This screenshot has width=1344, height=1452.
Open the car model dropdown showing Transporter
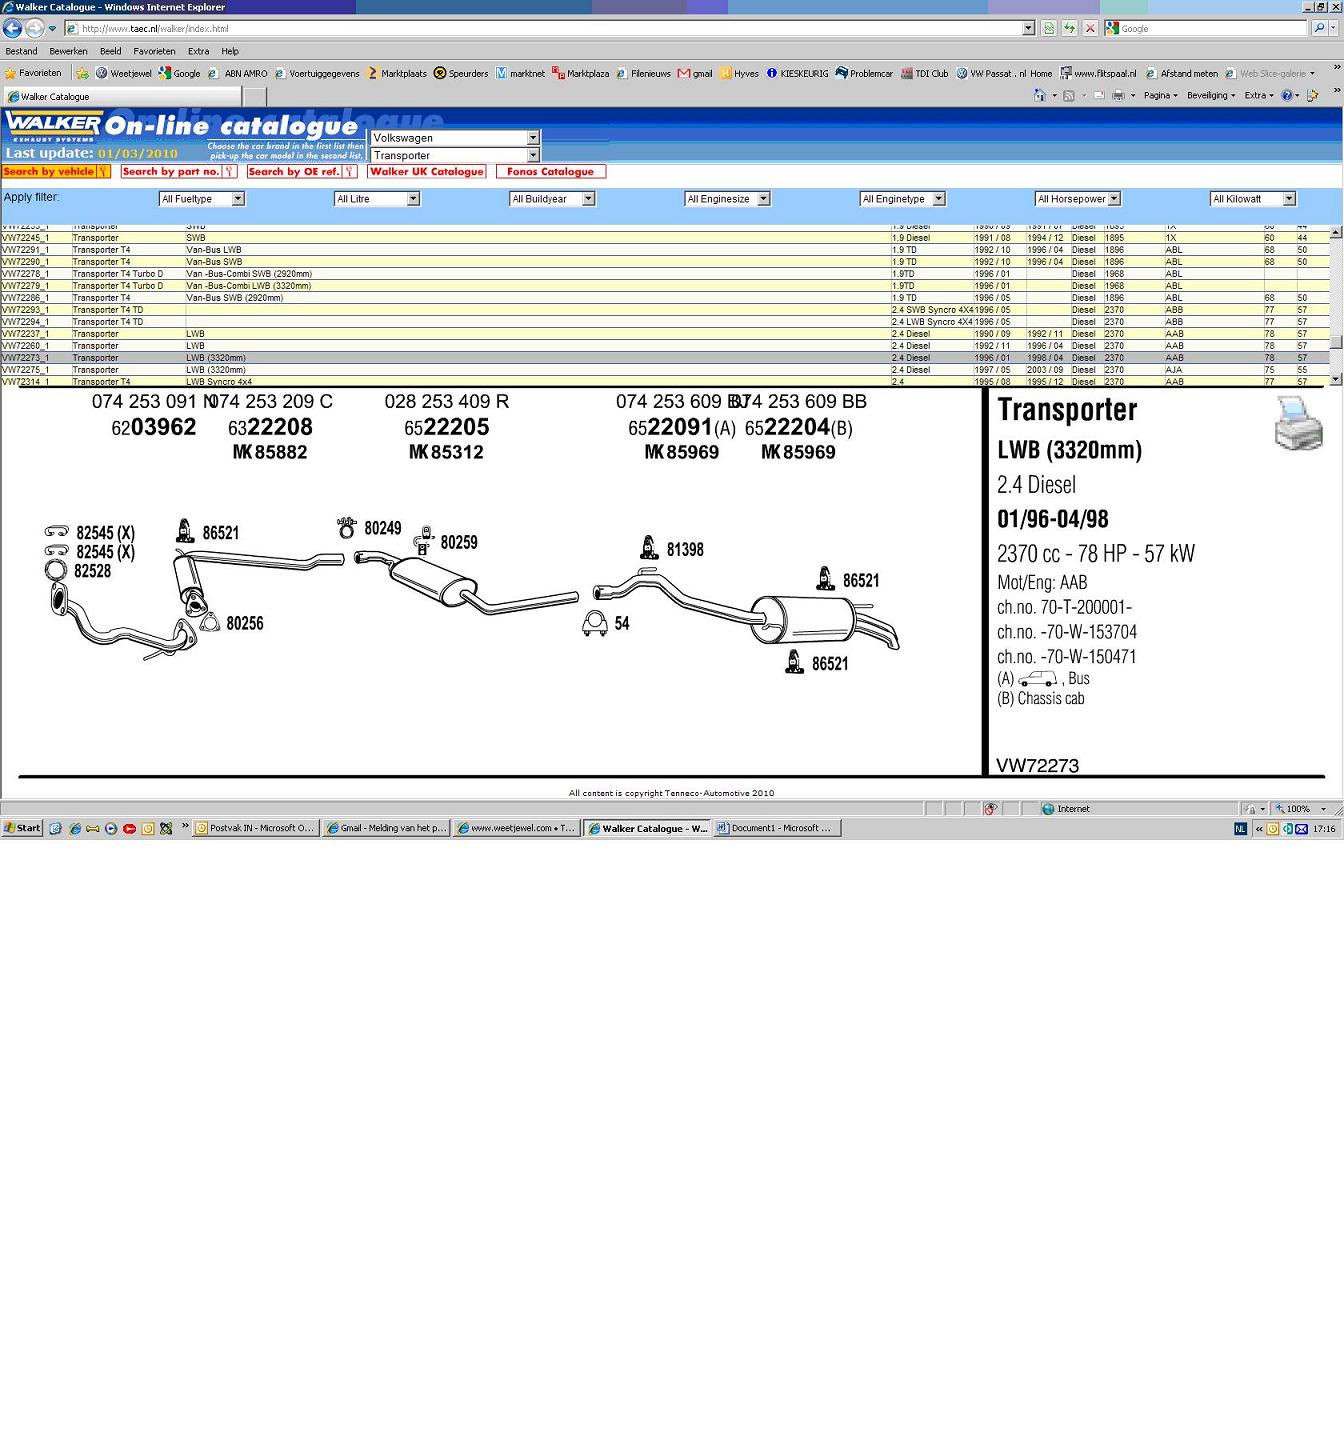455,155
